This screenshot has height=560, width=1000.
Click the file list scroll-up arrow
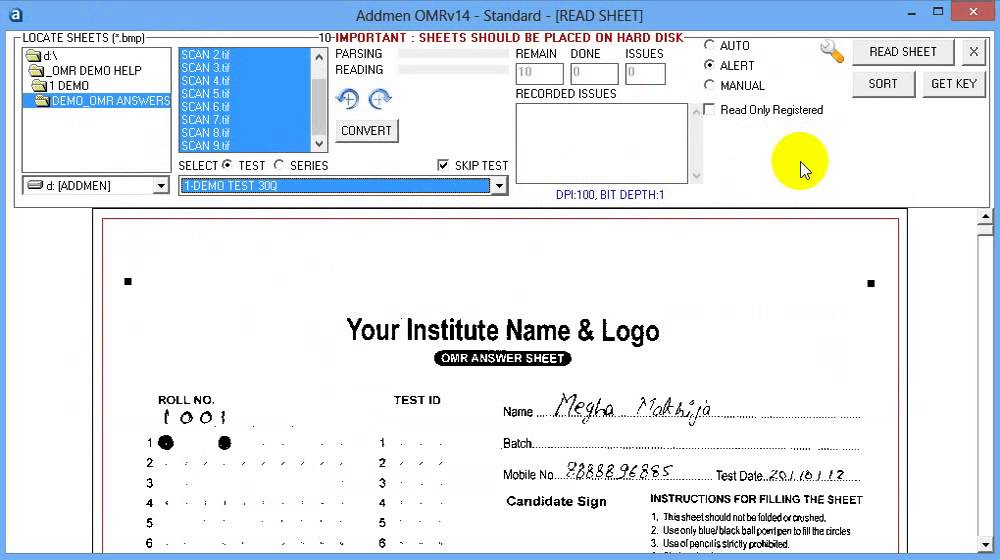point(319,56)
